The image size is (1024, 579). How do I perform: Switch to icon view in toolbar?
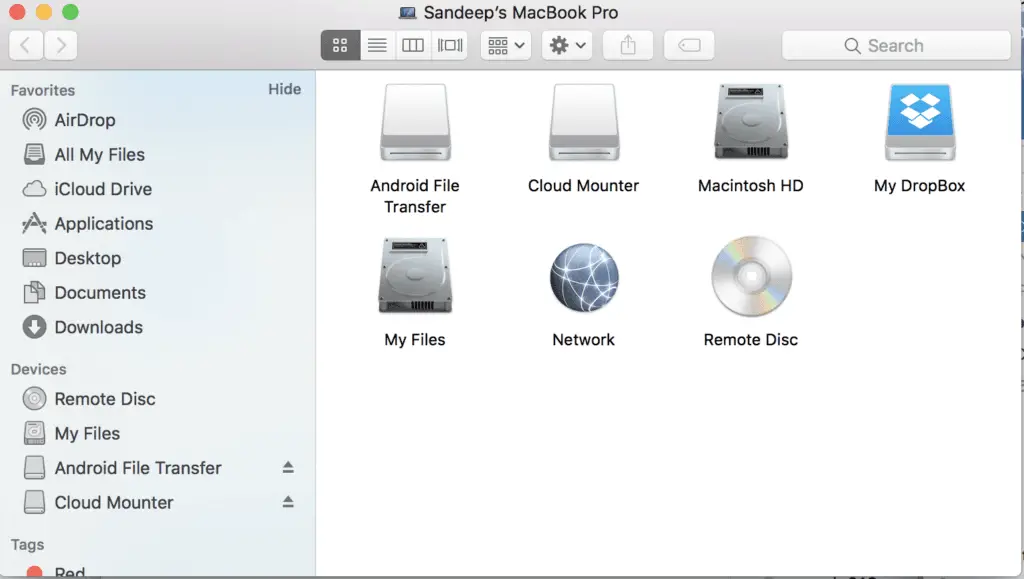[340, 45]
